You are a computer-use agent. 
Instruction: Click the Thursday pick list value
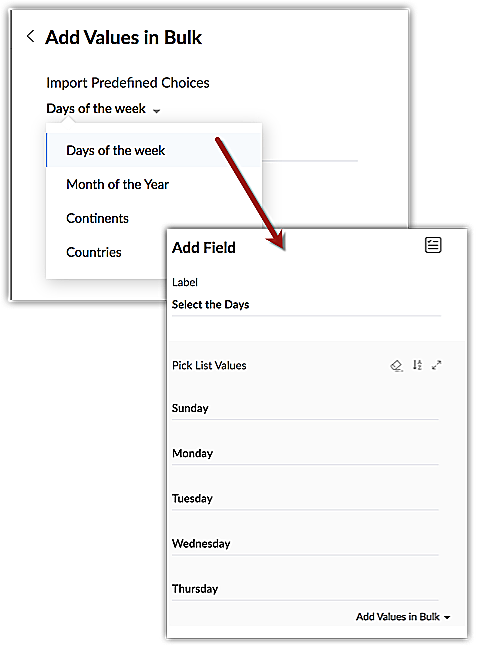[305, 589]
